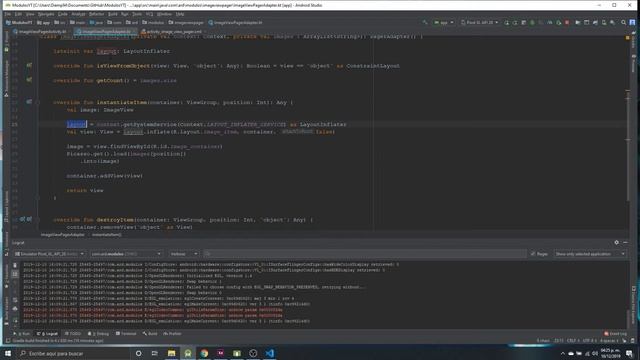The height and width of the screenshot is (360, 640).
Task: Click the Windows Start button
Action: coord(8,353)
